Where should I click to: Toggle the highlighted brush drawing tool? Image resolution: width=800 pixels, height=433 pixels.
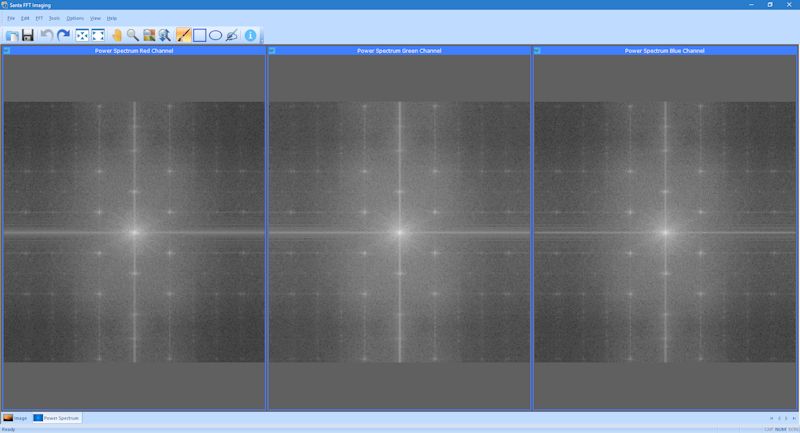coord(183,36)
